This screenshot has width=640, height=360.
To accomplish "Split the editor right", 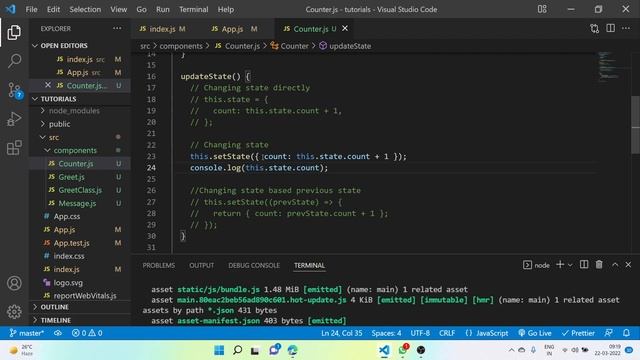I will coord(611,28).
